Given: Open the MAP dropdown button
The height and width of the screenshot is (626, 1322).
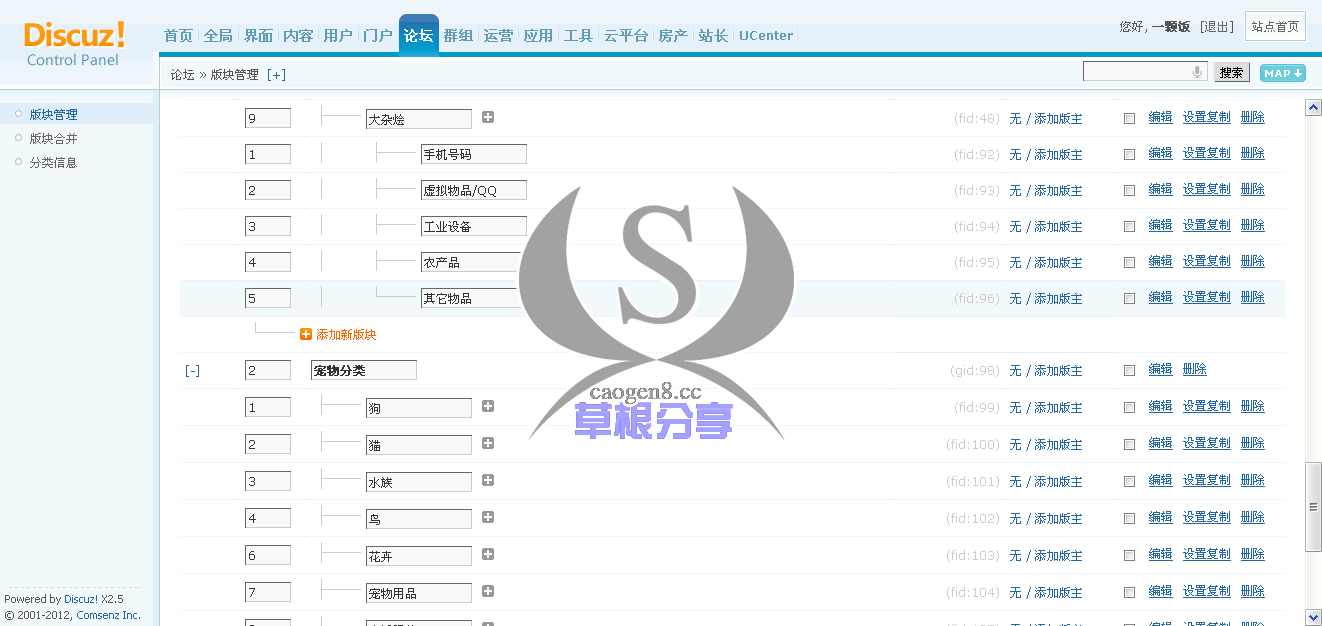Looking at the screenshot, I should click(x=1282, y=72).
